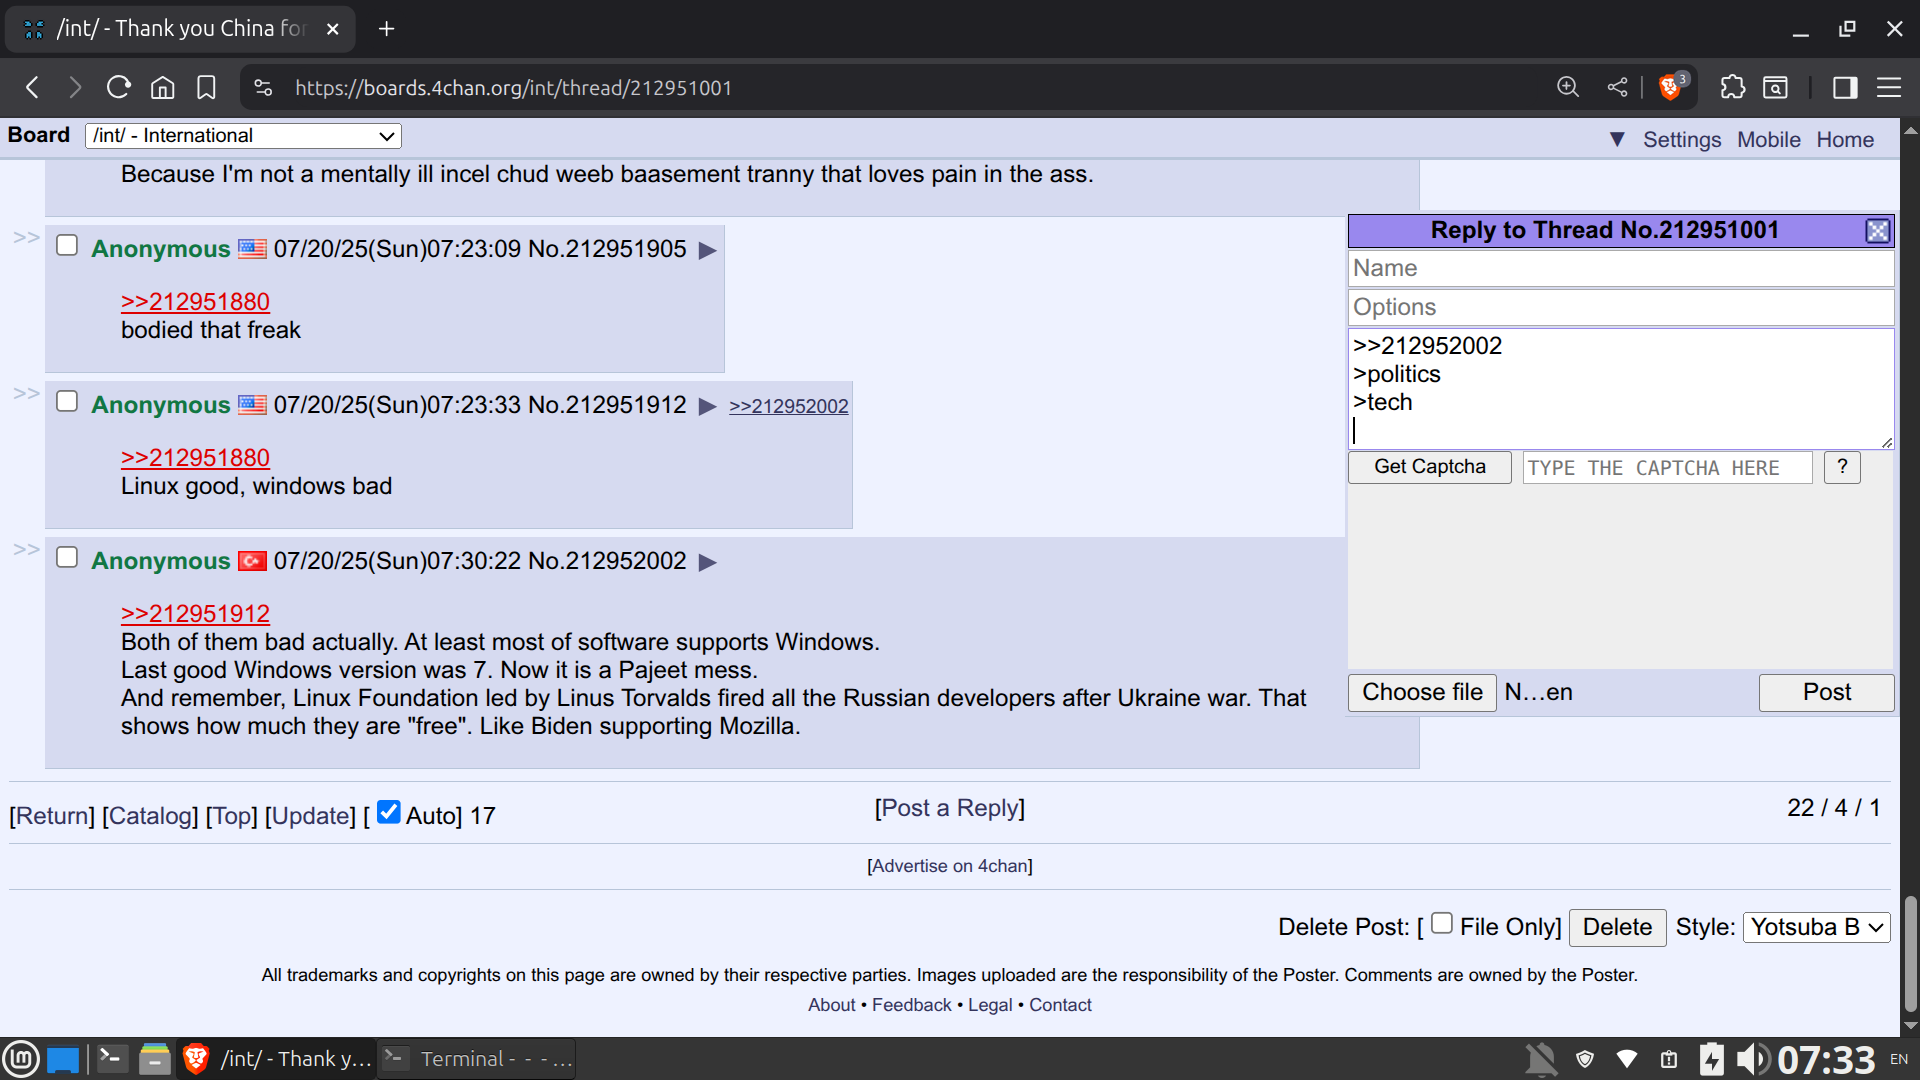Enable the File Only checkbox
This screenshot has height=1080, width=1920.
point(1442,923)
